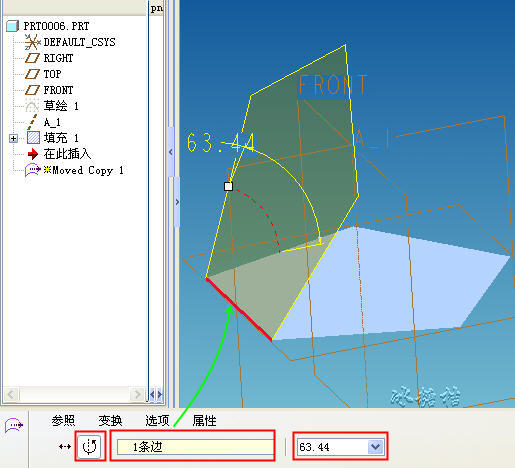Open the 参照 panel tab
Viewport: 515px width, 468px height.
tap(63, 421)
